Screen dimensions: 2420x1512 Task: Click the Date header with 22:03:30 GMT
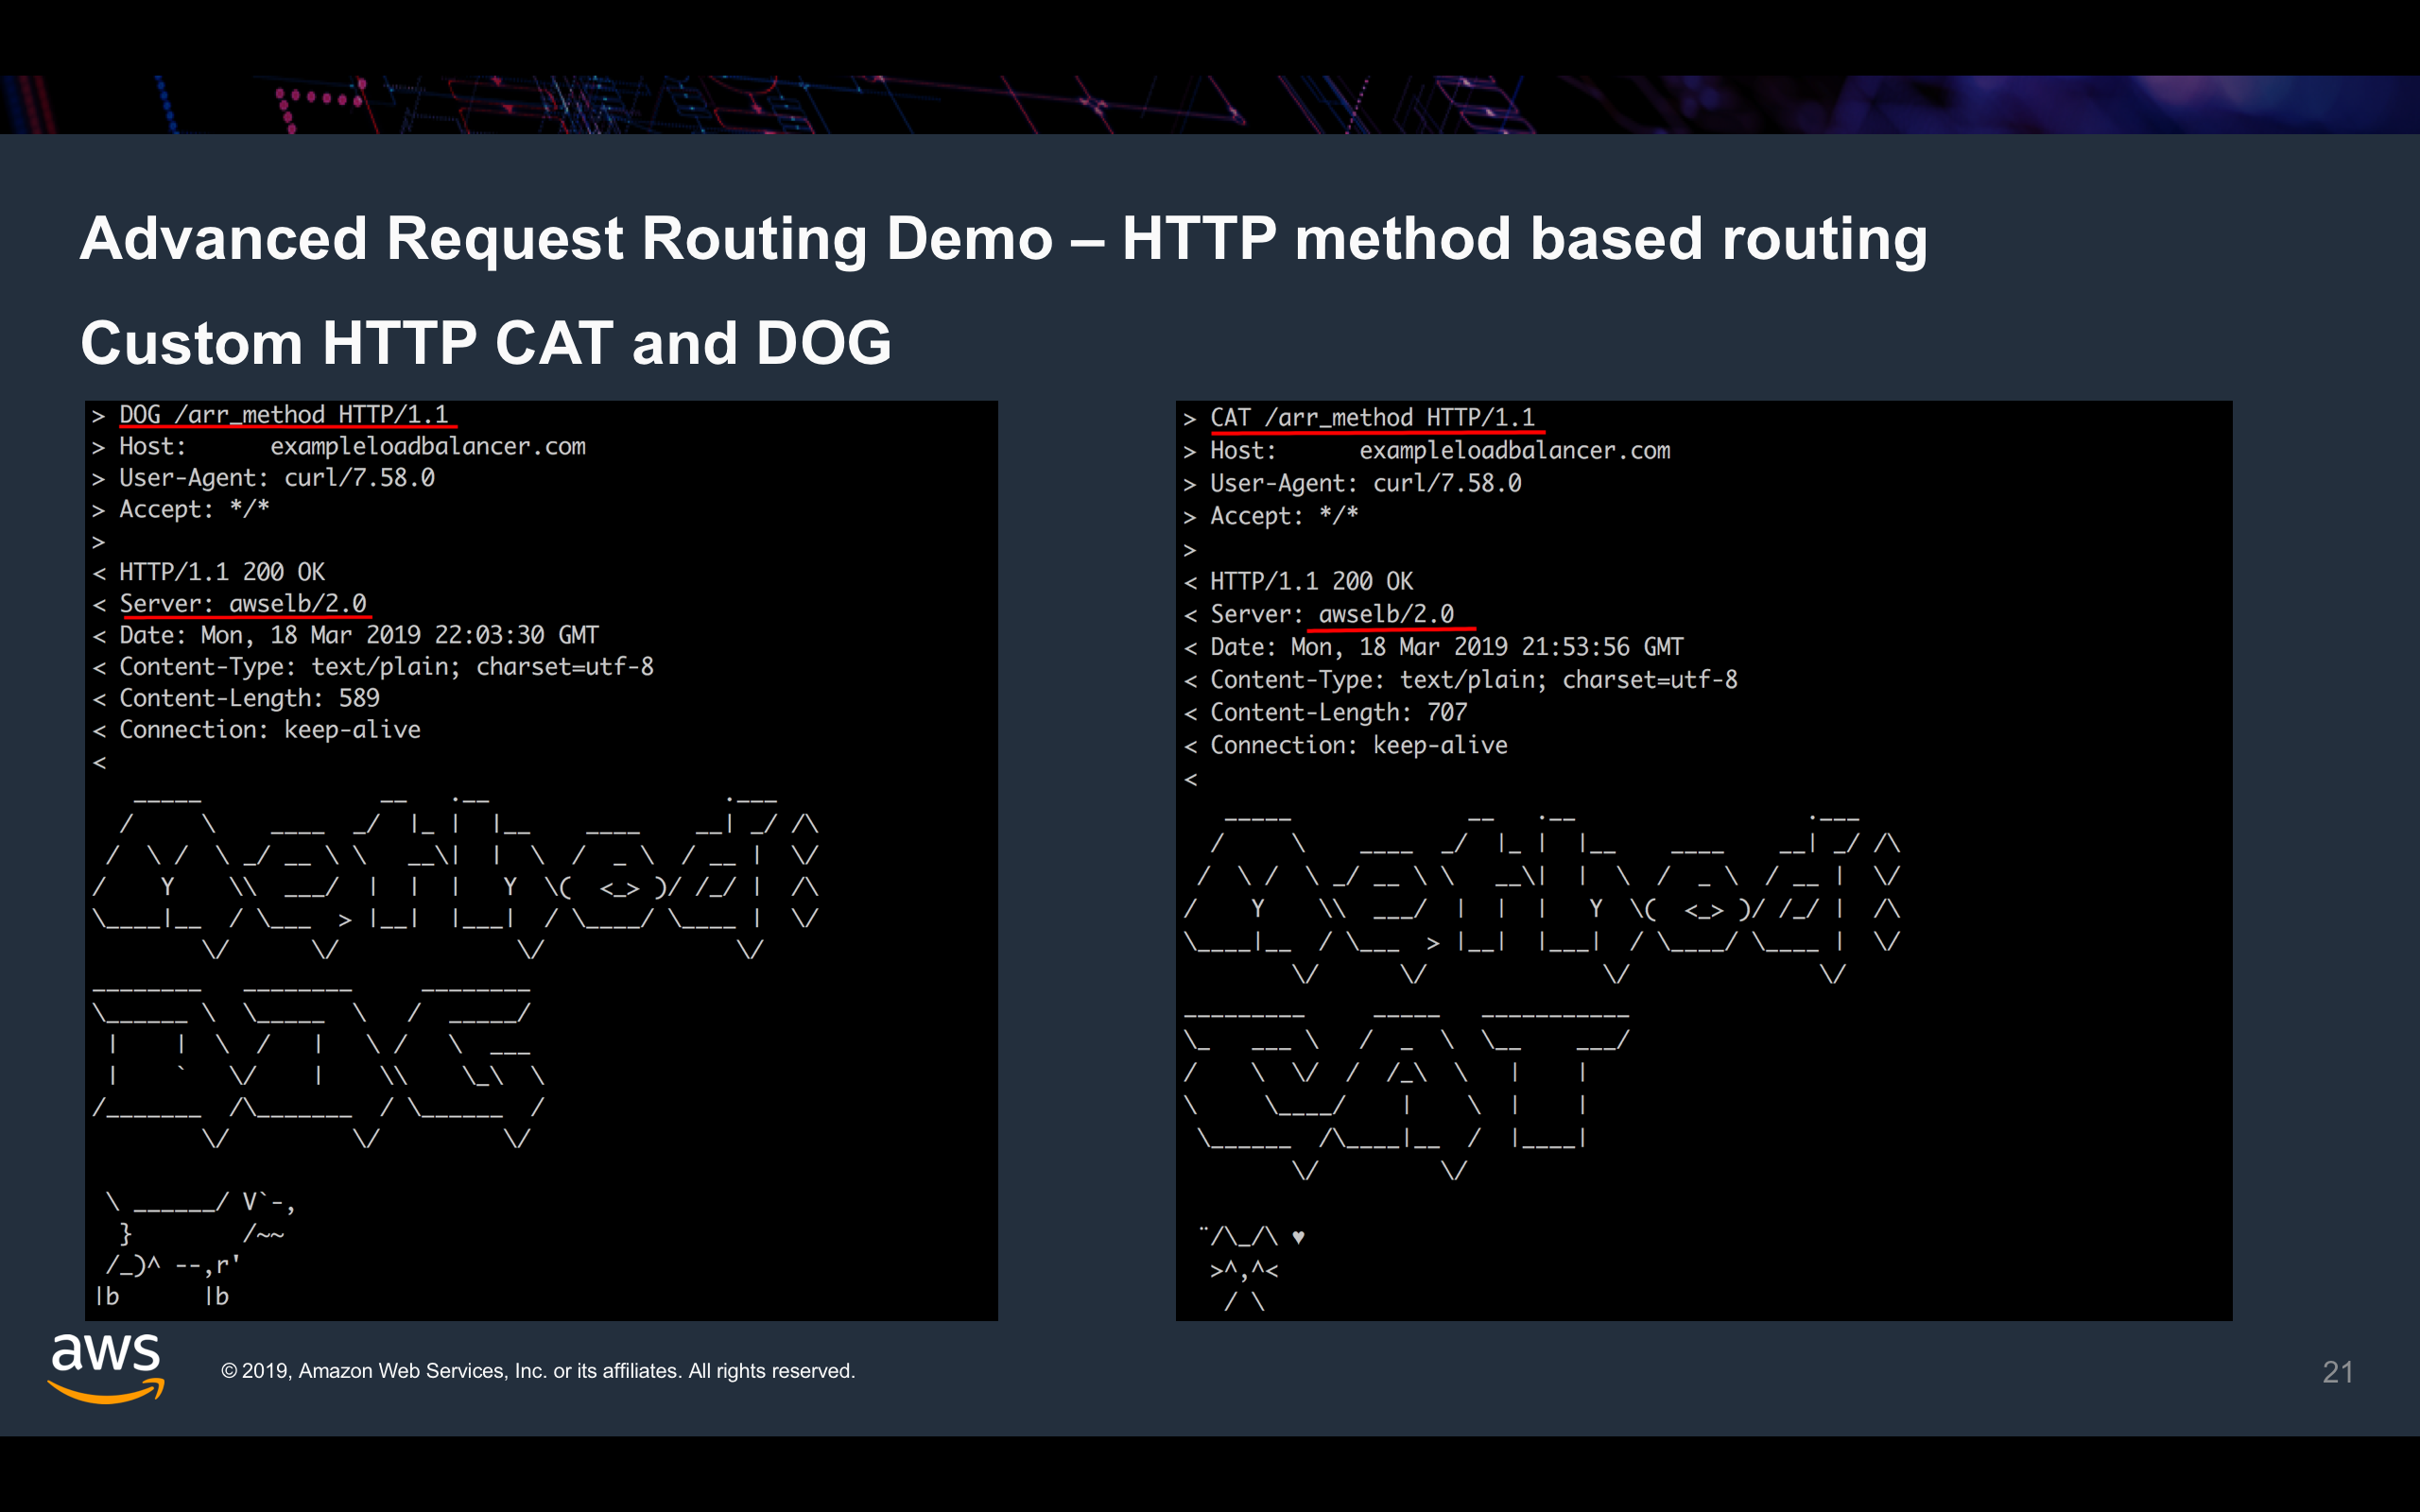[x=358, y=635]
